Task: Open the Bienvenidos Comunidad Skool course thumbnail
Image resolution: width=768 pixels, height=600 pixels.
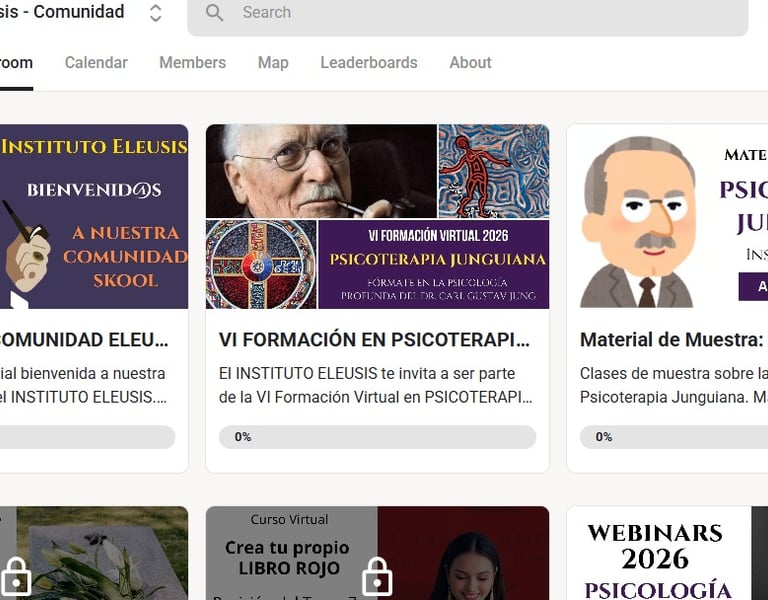Action: click(x=94, y=216)
